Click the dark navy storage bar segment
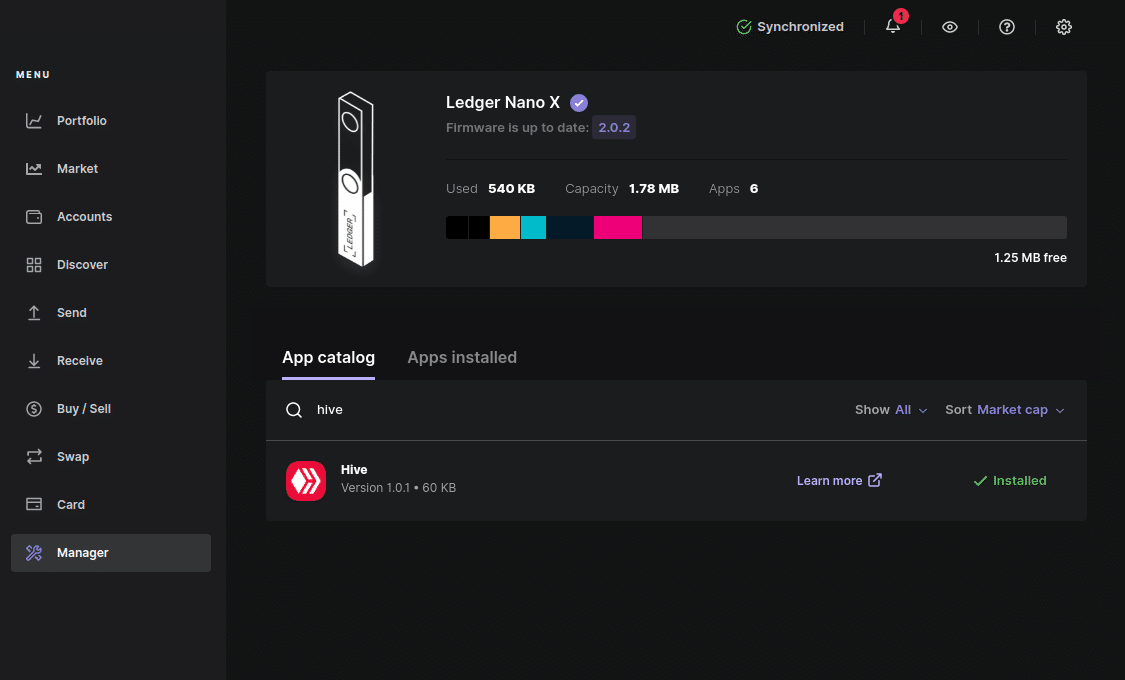1125x680 pixels. point(570,227)
